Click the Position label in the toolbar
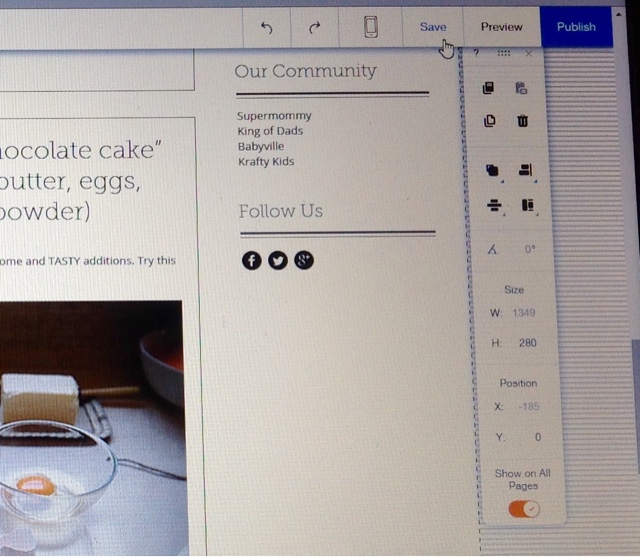 518,383
